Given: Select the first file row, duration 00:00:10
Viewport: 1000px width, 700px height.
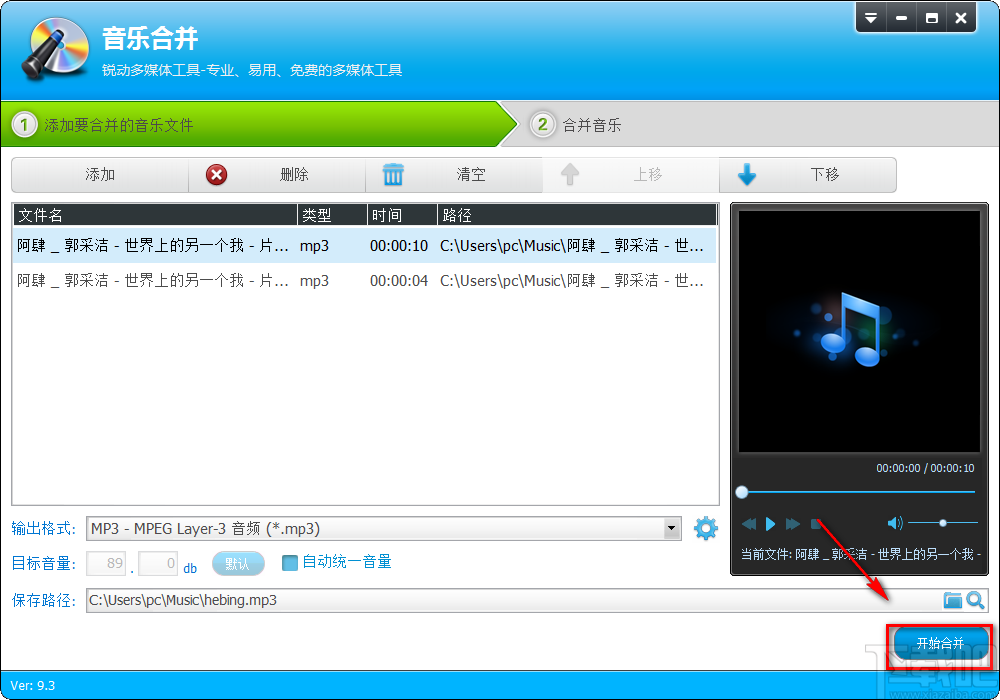Looking at the screenshot, I should pyautogui.click(x=365, y=245).
